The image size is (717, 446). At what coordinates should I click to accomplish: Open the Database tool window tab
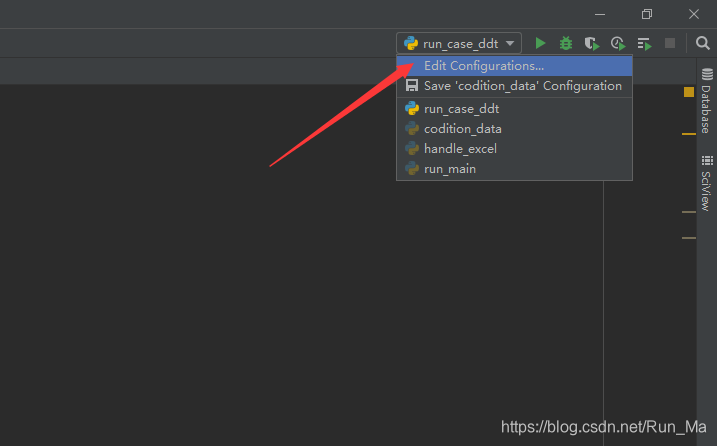click(x=707, y=101)
